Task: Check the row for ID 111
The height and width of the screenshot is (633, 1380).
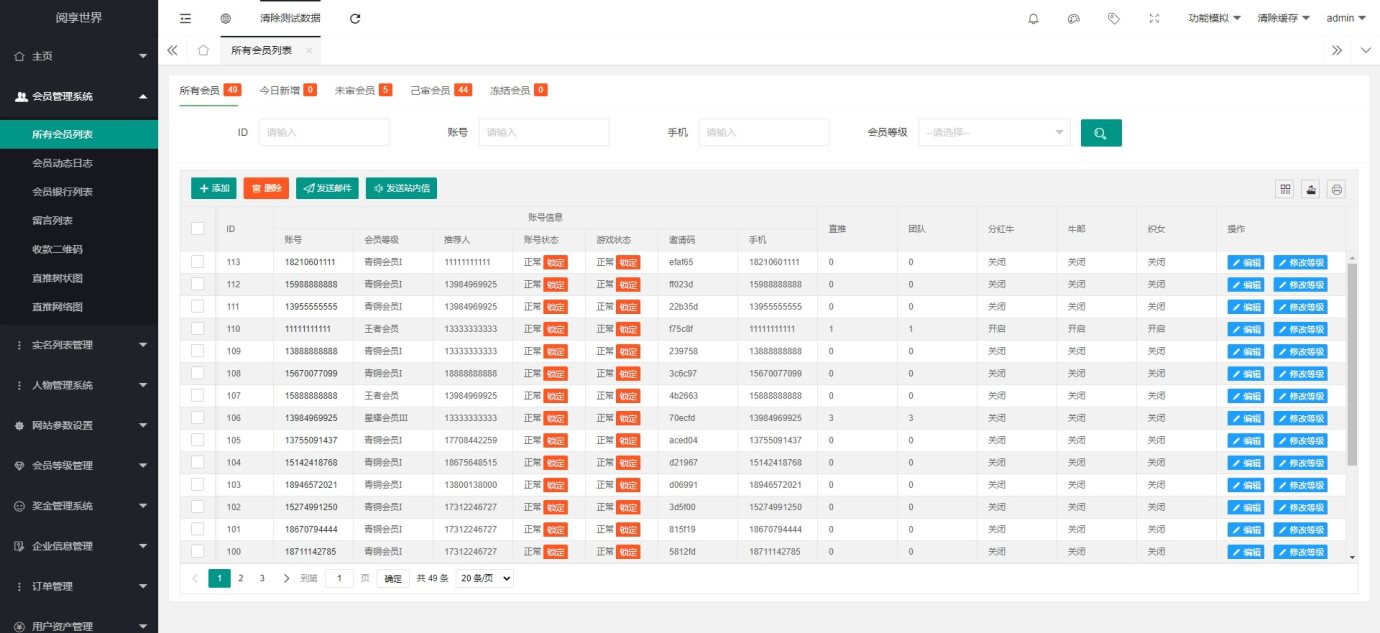Action: (x=197, y=306)
